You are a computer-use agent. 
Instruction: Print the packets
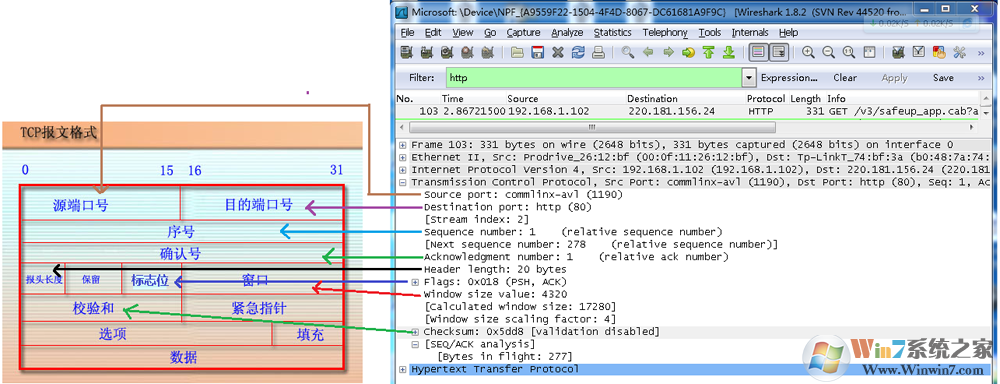[x=598, y=53]
